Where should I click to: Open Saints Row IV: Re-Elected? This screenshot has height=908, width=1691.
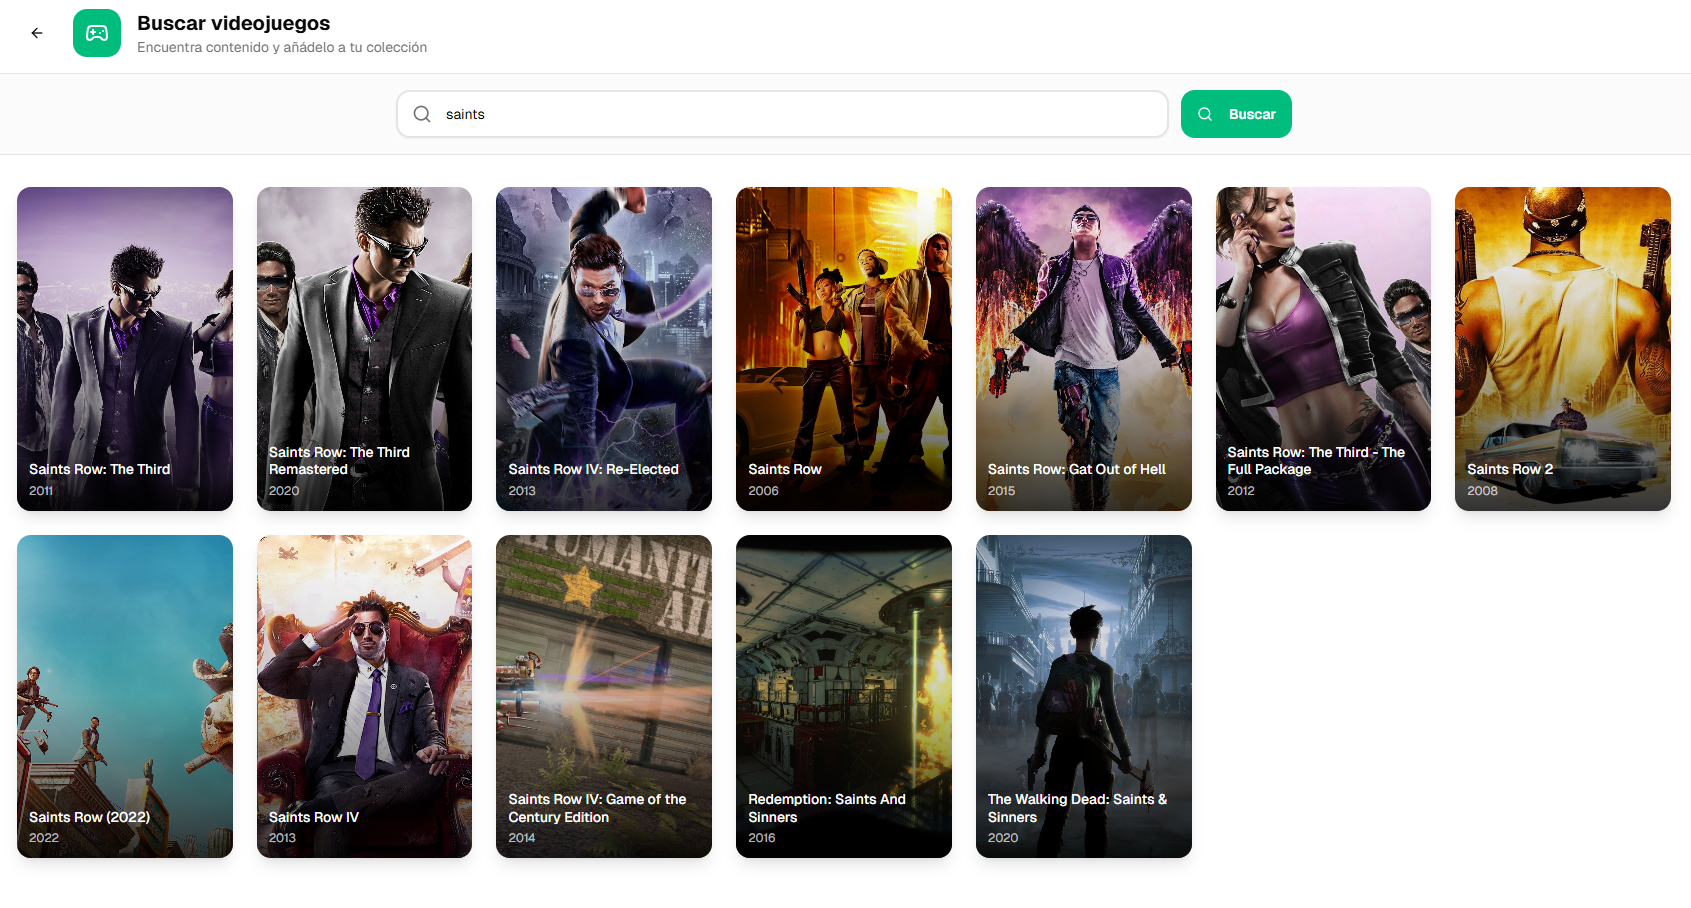click(604, 348)
